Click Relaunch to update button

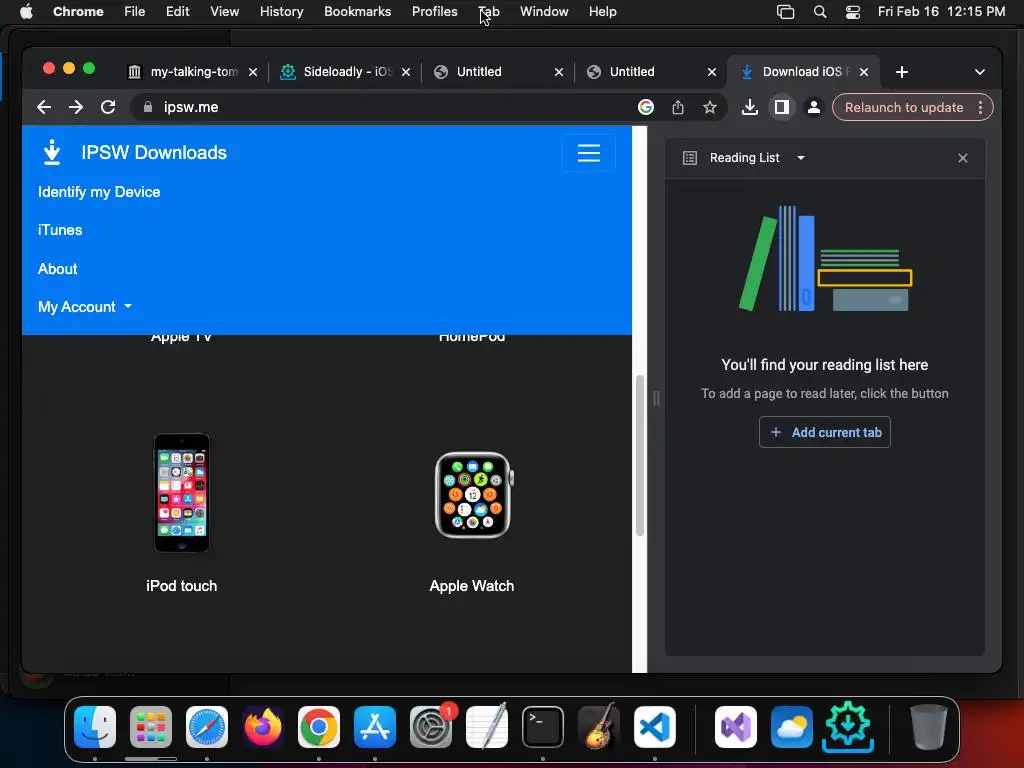[904, 107]
